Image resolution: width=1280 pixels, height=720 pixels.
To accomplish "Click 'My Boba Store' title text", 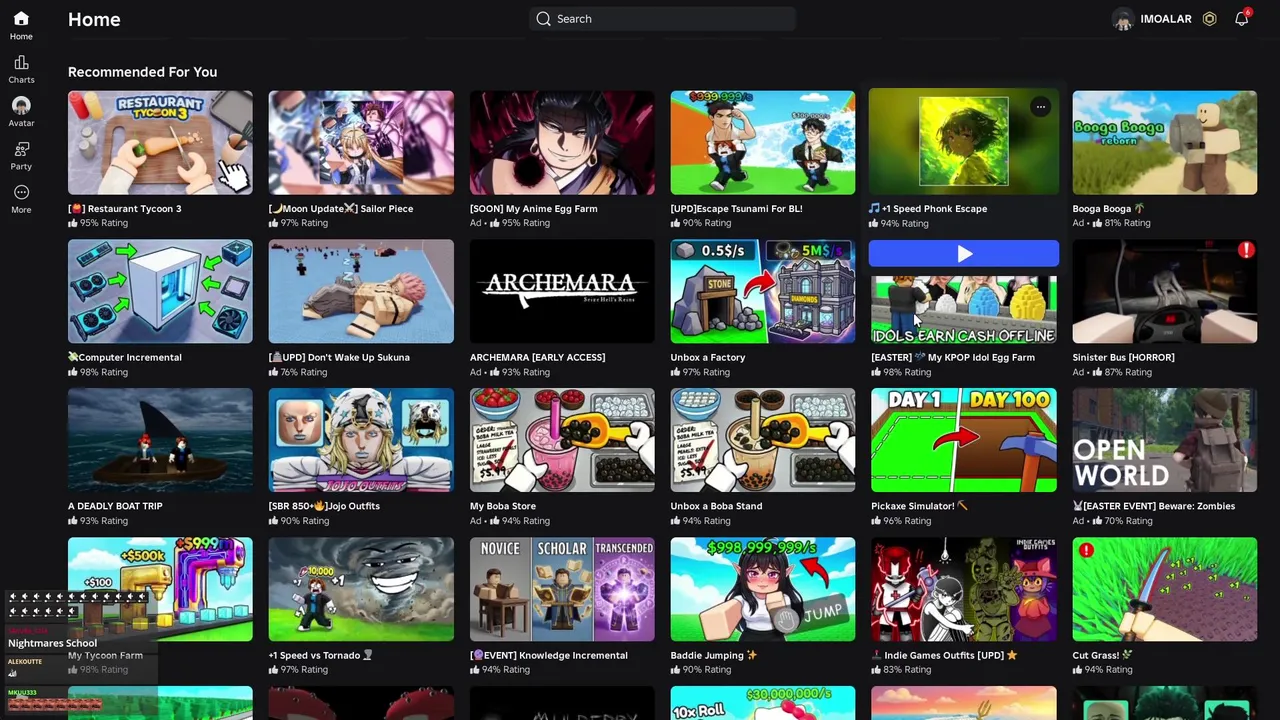I will pos(503,506).
